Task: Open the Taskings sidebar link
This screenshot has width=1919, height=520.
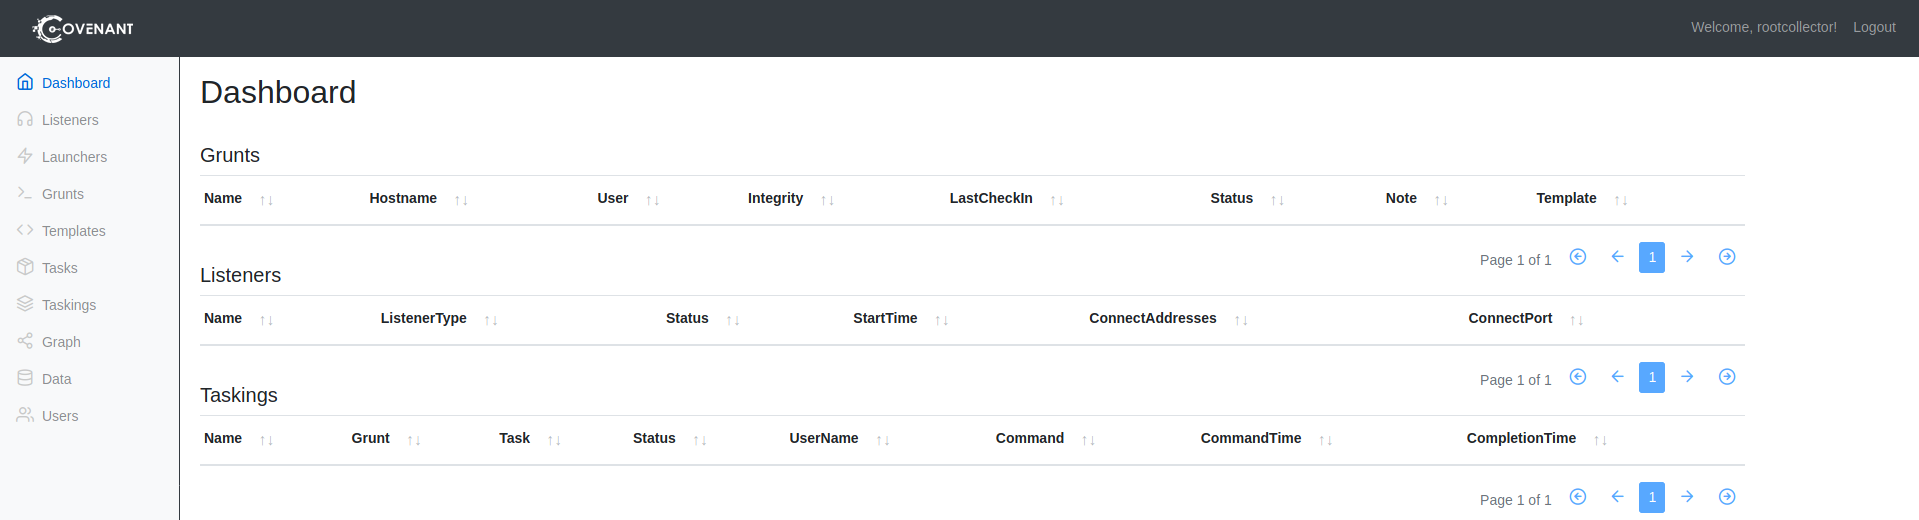Action: [57, 305]
